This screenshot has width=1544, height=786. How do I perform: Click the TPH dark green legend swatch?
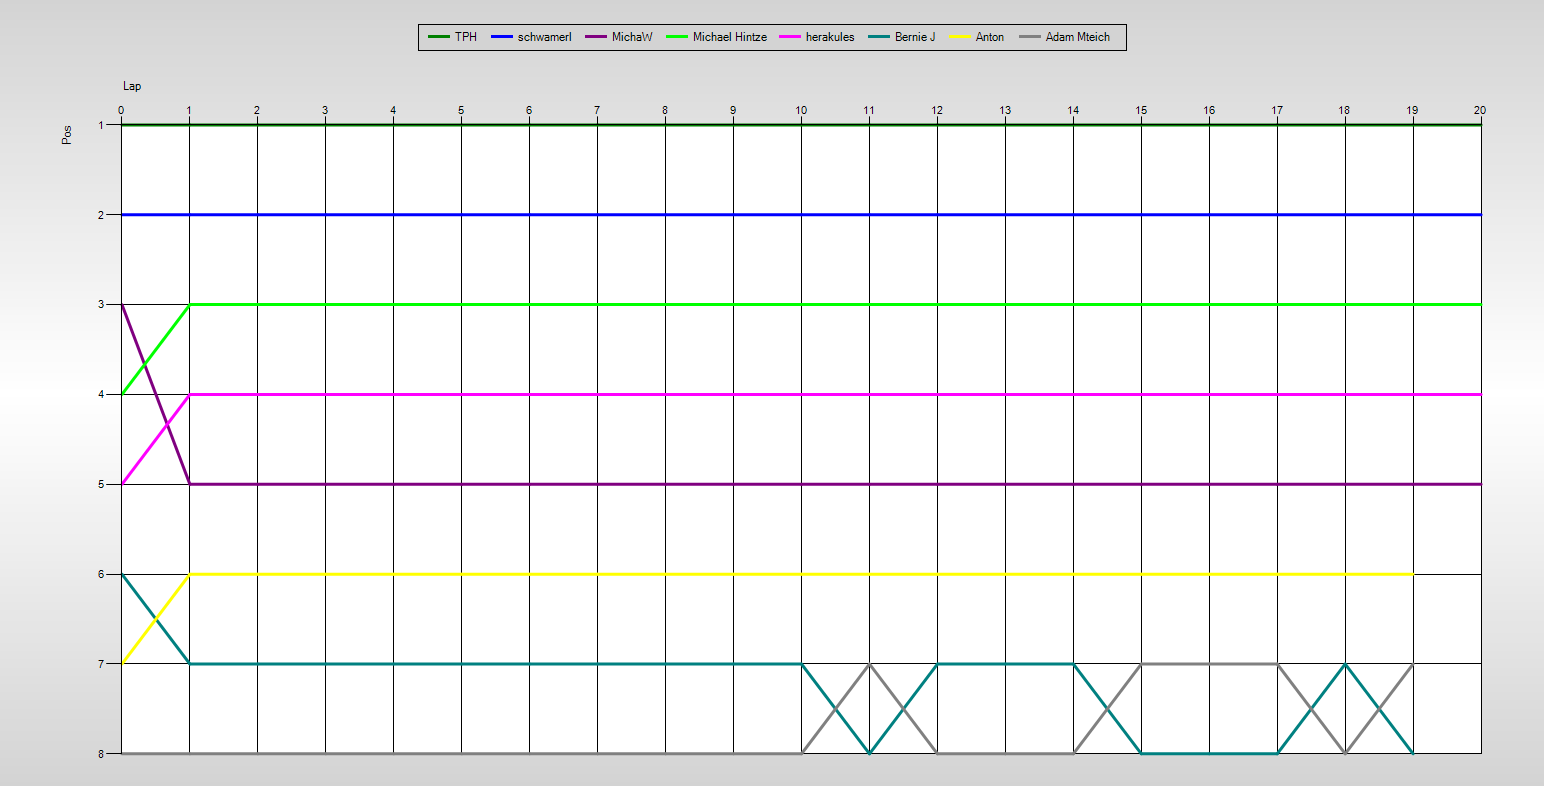438,37
